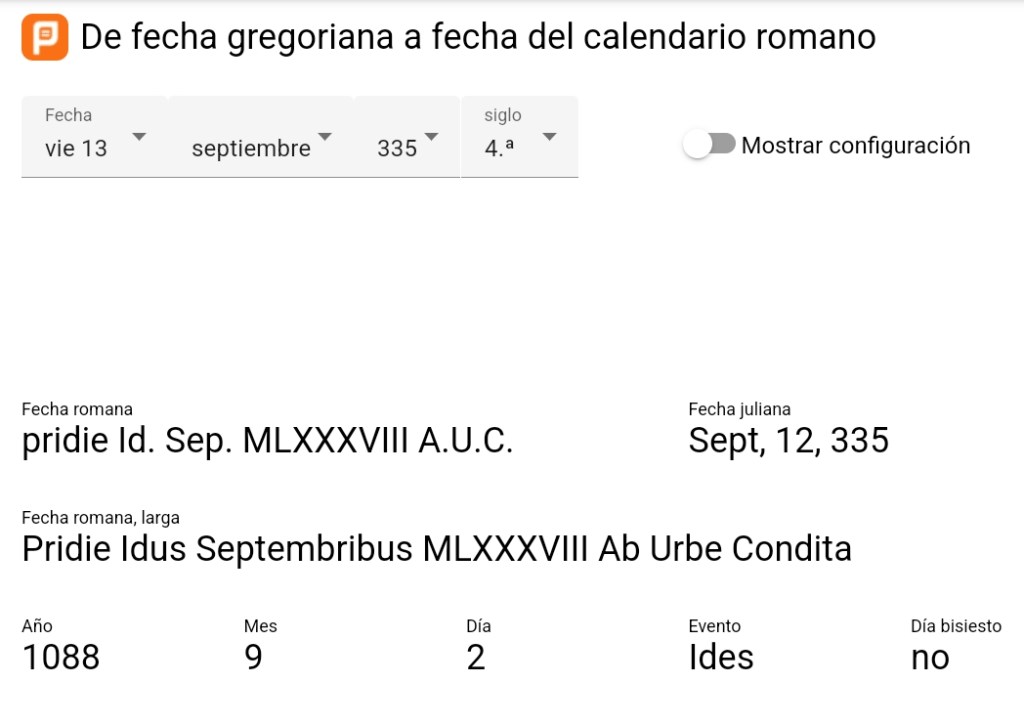The height and width of the screenshot is (725, 1024).
Task: Click the Evento field label
Action: [714, 626]
